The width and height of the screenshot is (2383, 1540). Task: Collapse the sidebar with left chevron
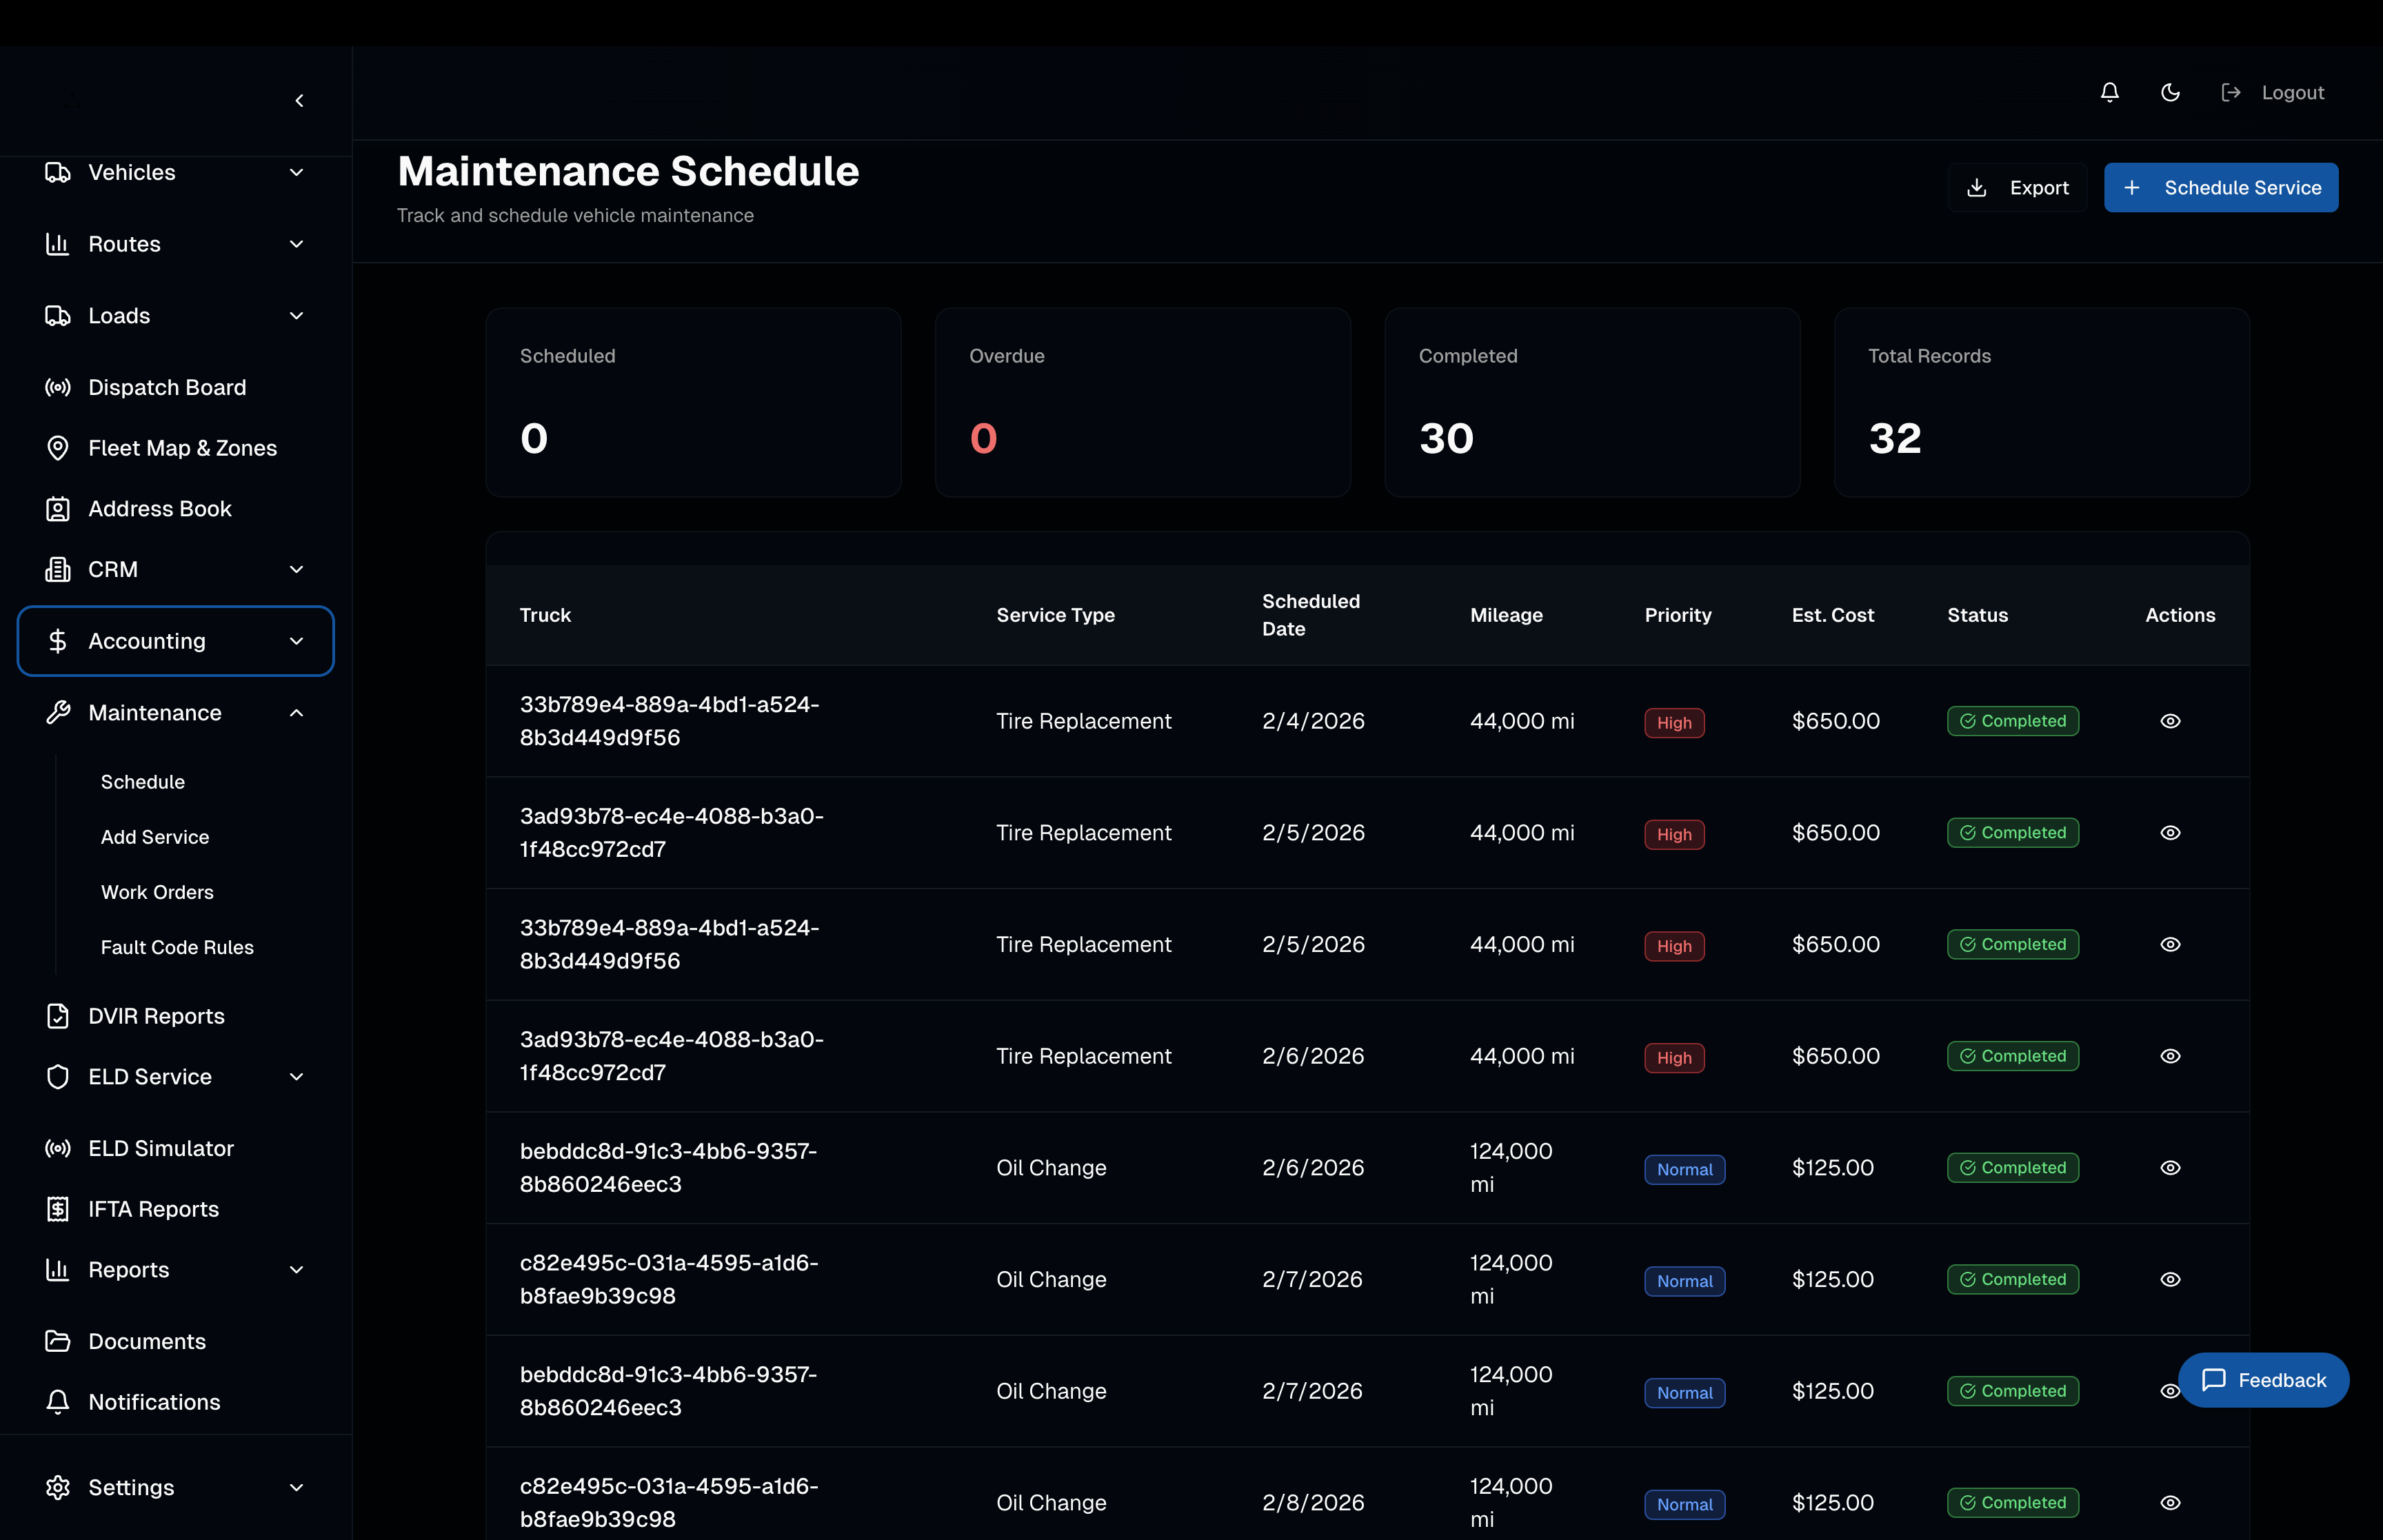(299, 101)
